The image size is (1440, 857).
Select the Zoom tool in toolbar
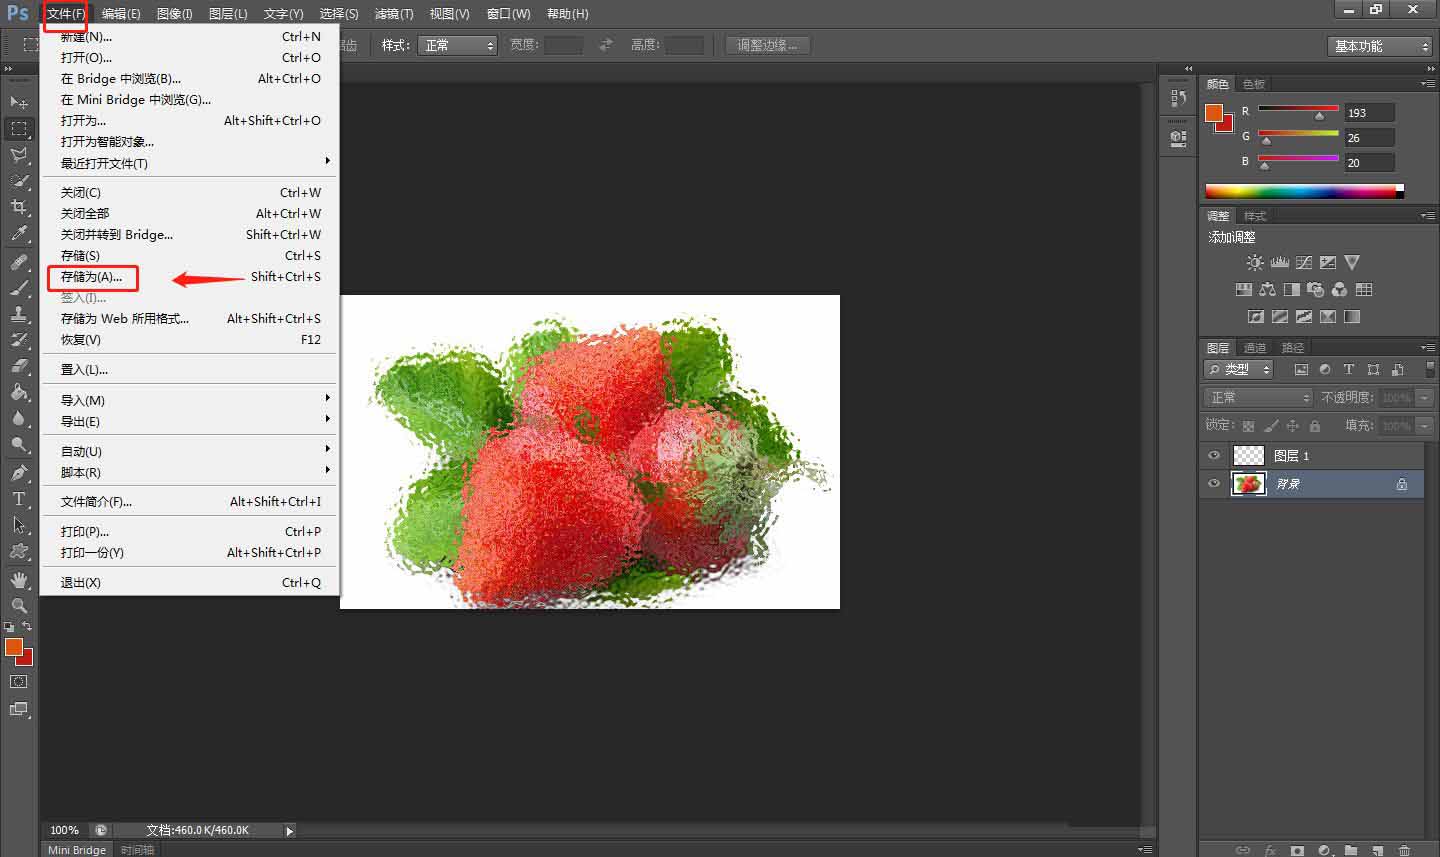coord(18,605)
